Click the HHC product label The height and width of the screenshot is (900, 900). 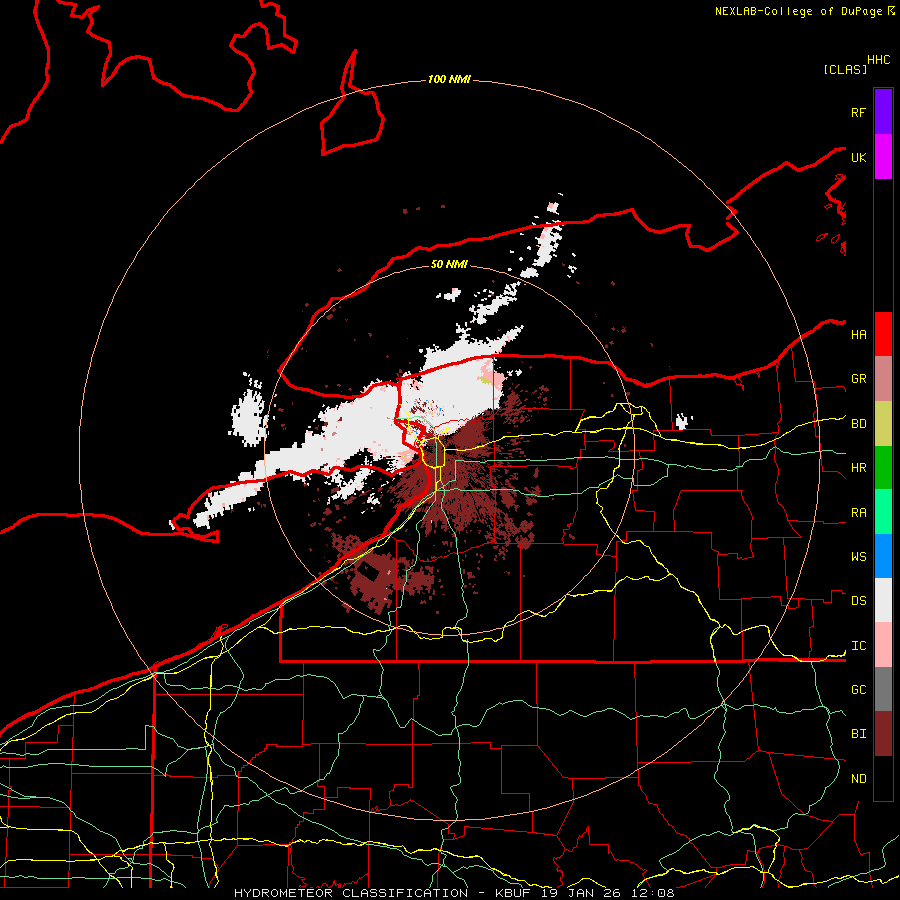click(x=878, y=60)
